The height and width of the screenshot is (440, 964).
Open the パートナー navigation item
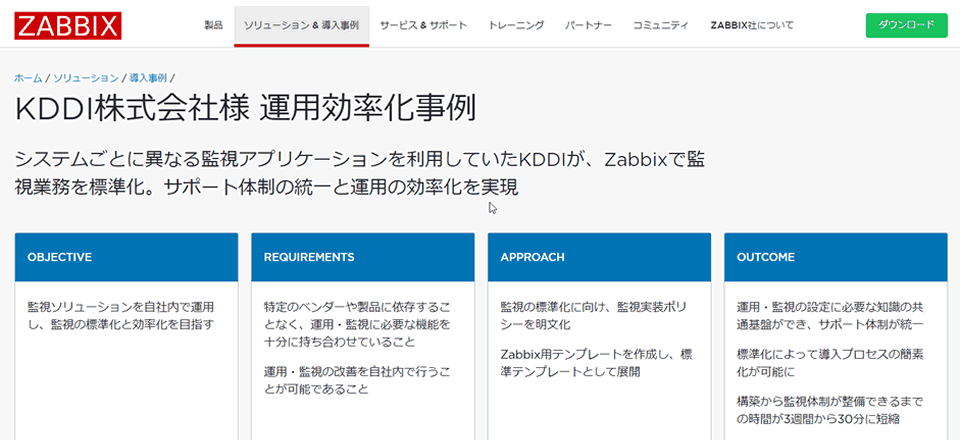pyautogui.click(x=588, y=25)
